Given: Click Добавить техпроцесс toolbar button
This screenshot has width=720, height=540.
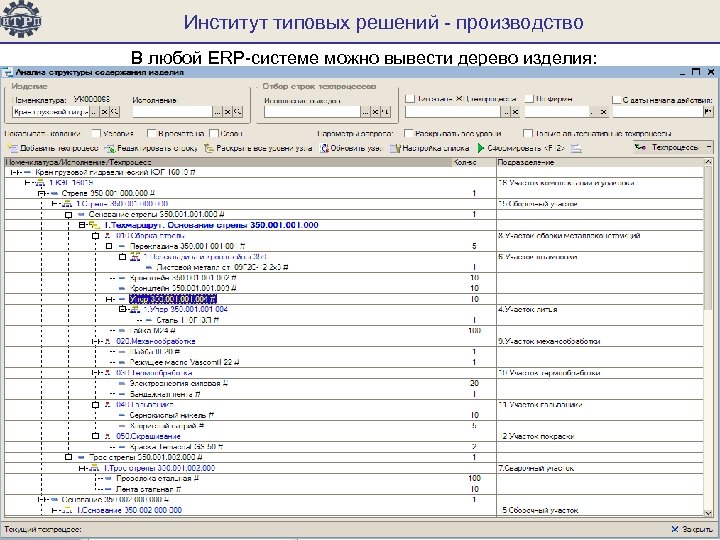Looking at the screenshot, I should tap(53, 148).
